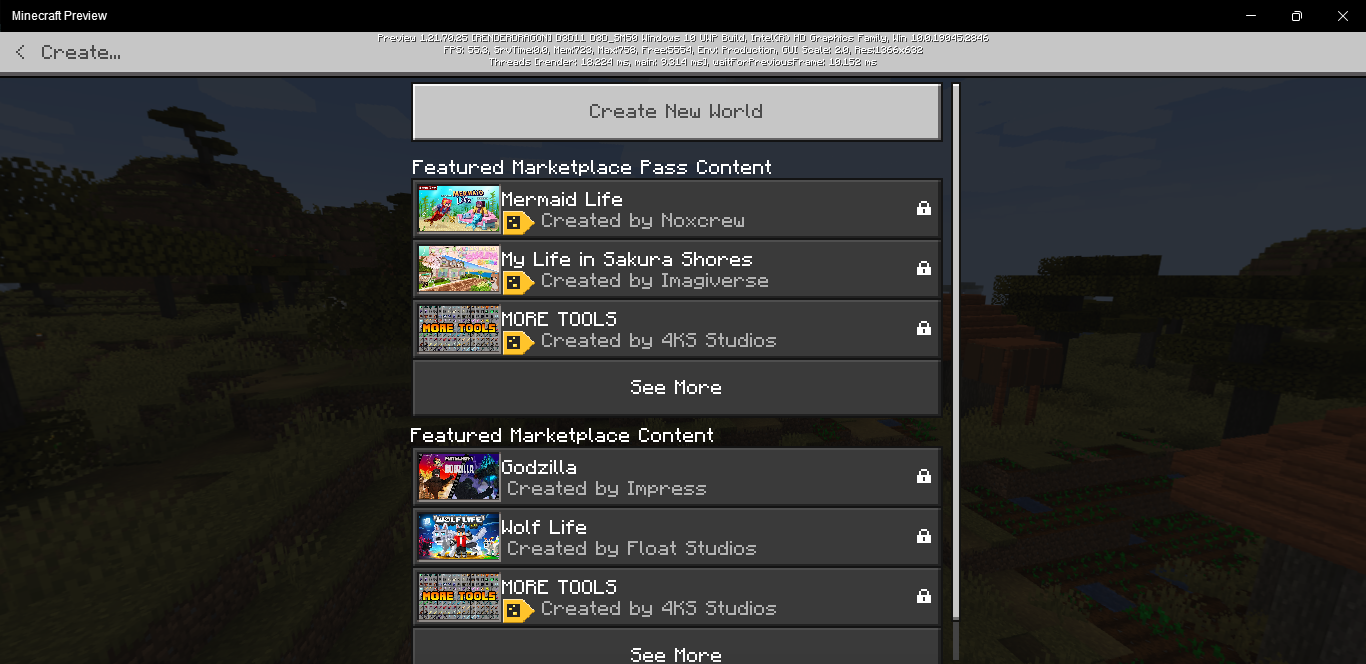Select the Godzilla by Impress entry
The image size is (1366, 664).
(677, 476)
